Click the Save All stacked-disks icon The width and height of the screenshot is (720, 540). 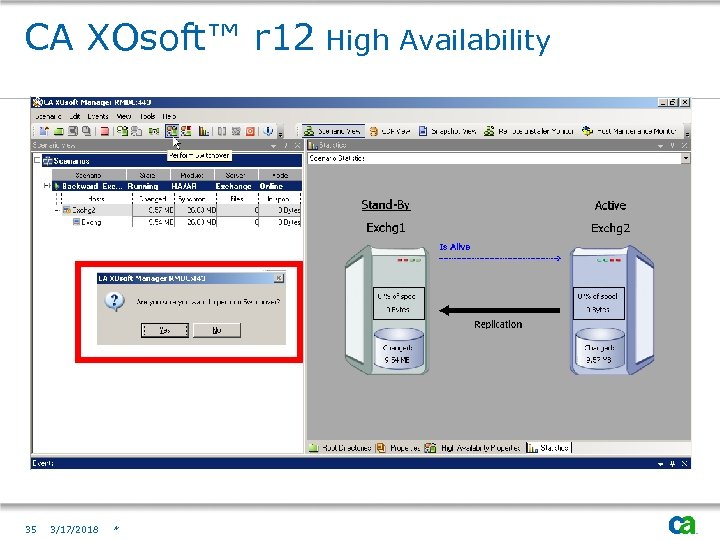(86, 131)
